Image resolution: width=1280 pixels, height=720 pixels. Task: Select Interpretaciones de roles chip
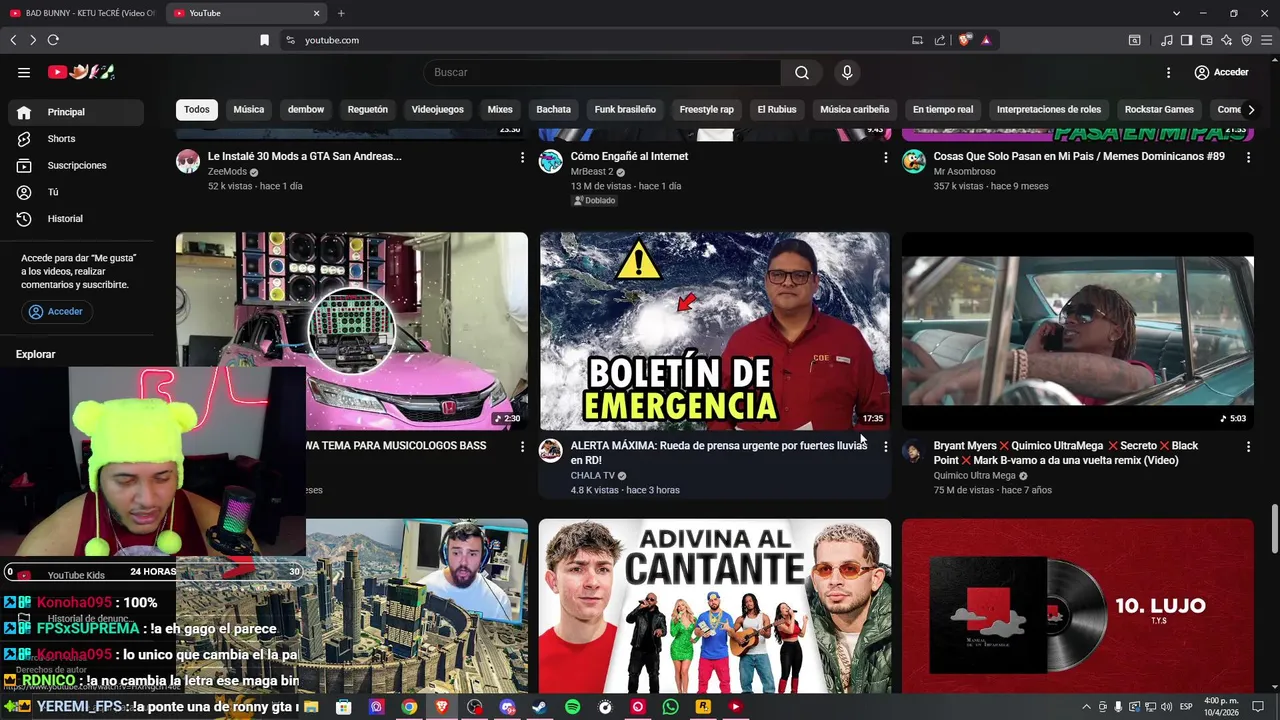1049,109
